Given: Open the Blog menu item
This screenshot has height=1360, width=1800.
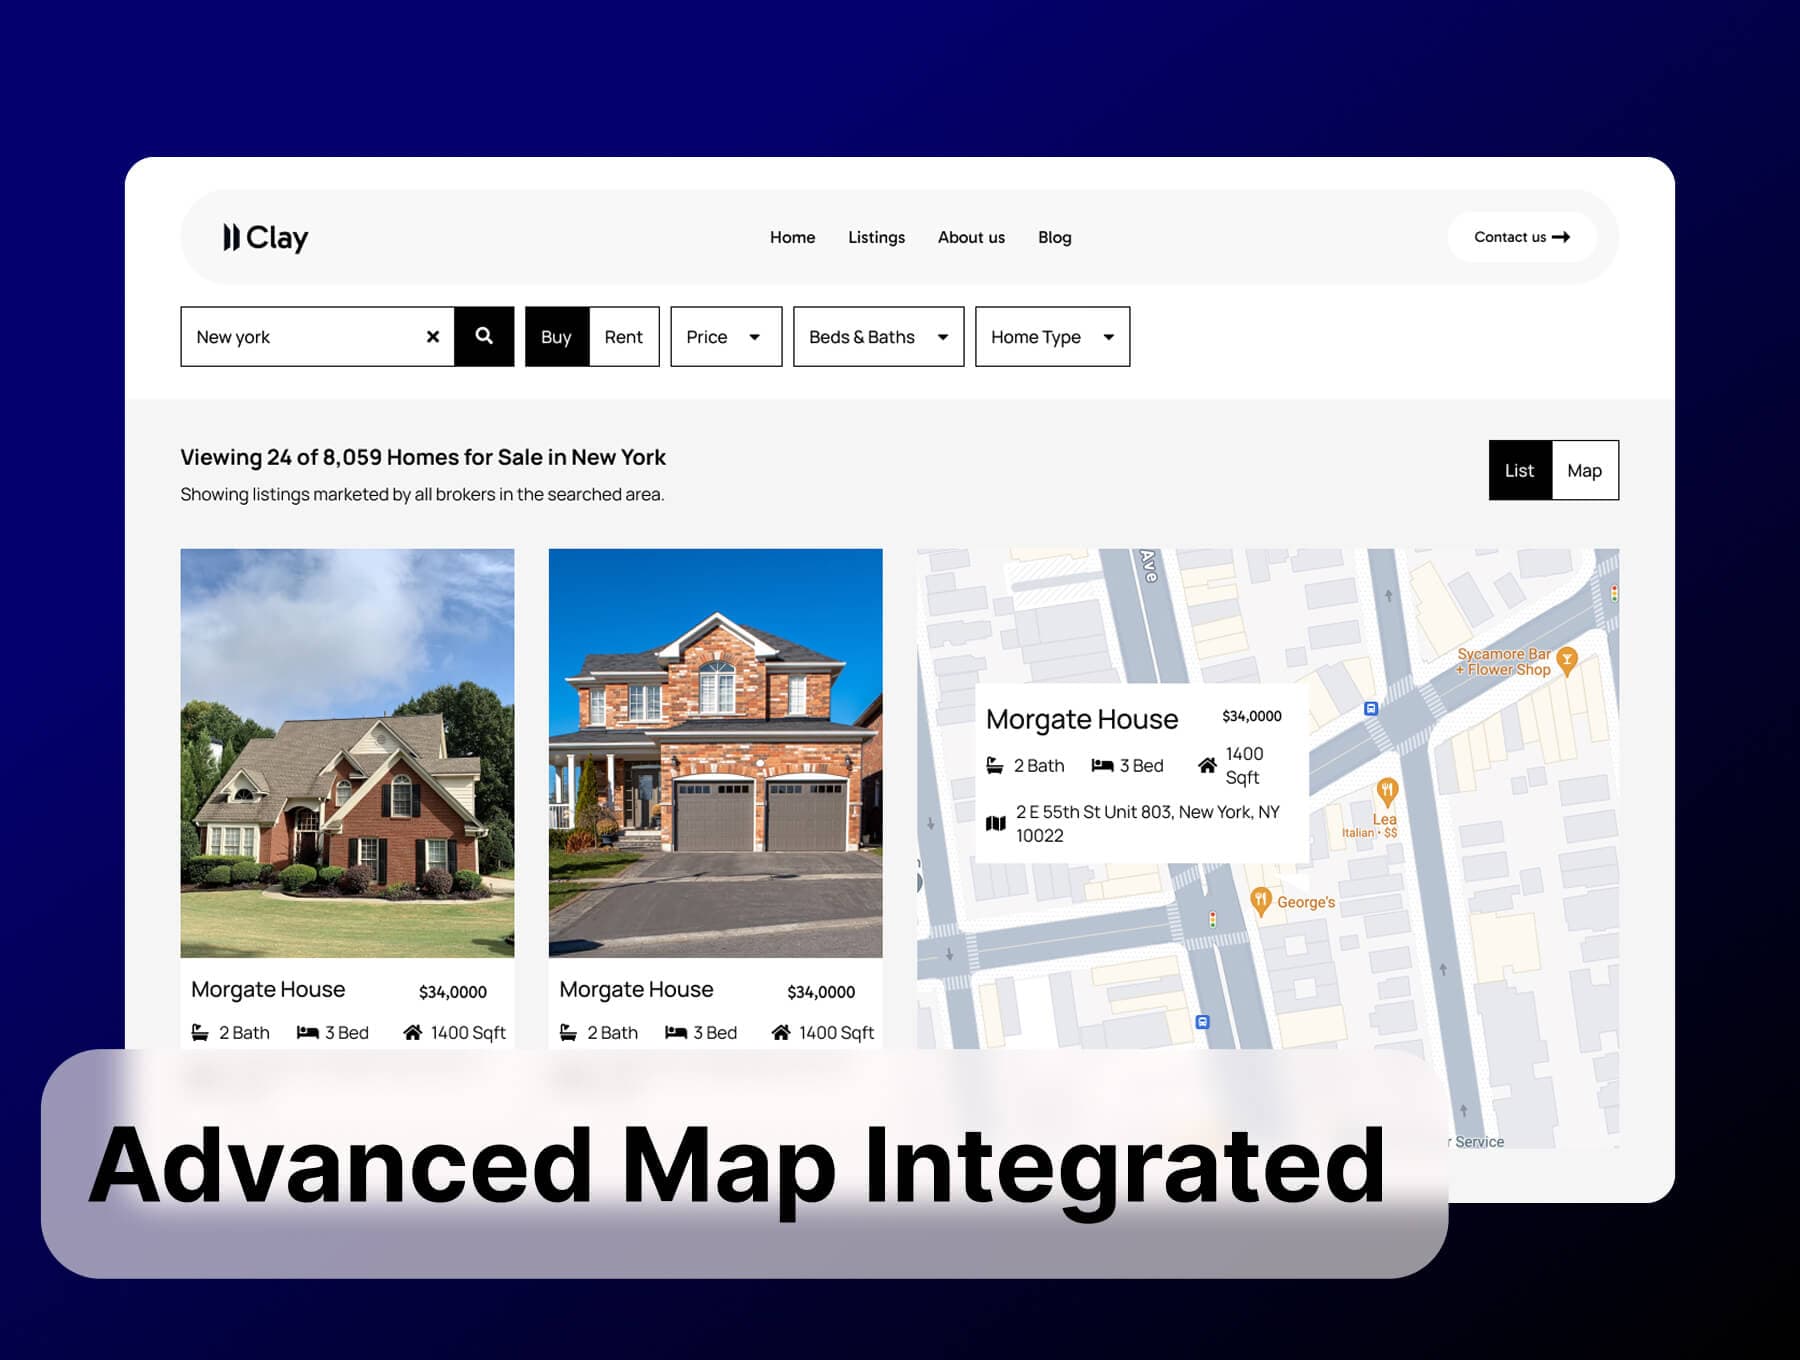Looking at the screenshot, I should [x=1055, y=237].
